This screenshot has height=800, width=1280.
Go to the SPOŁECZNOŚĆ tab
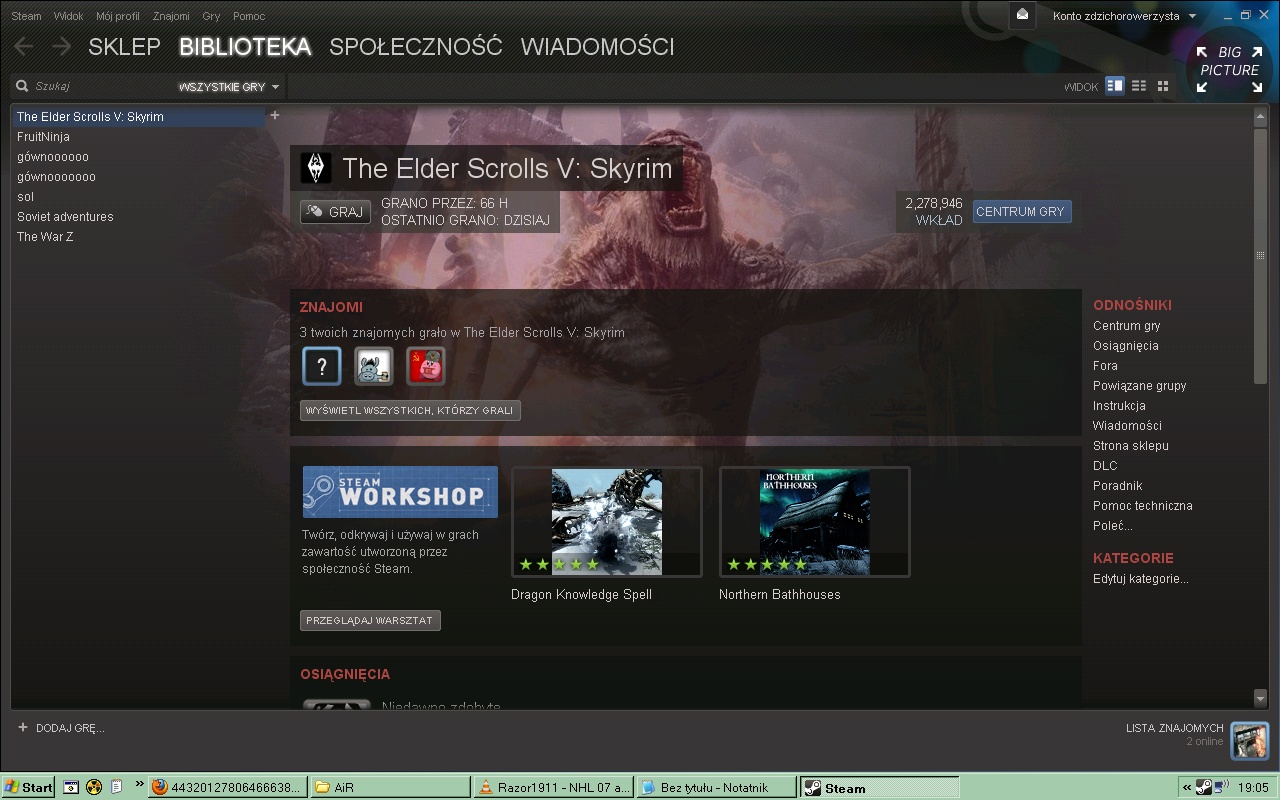point(416,47)
